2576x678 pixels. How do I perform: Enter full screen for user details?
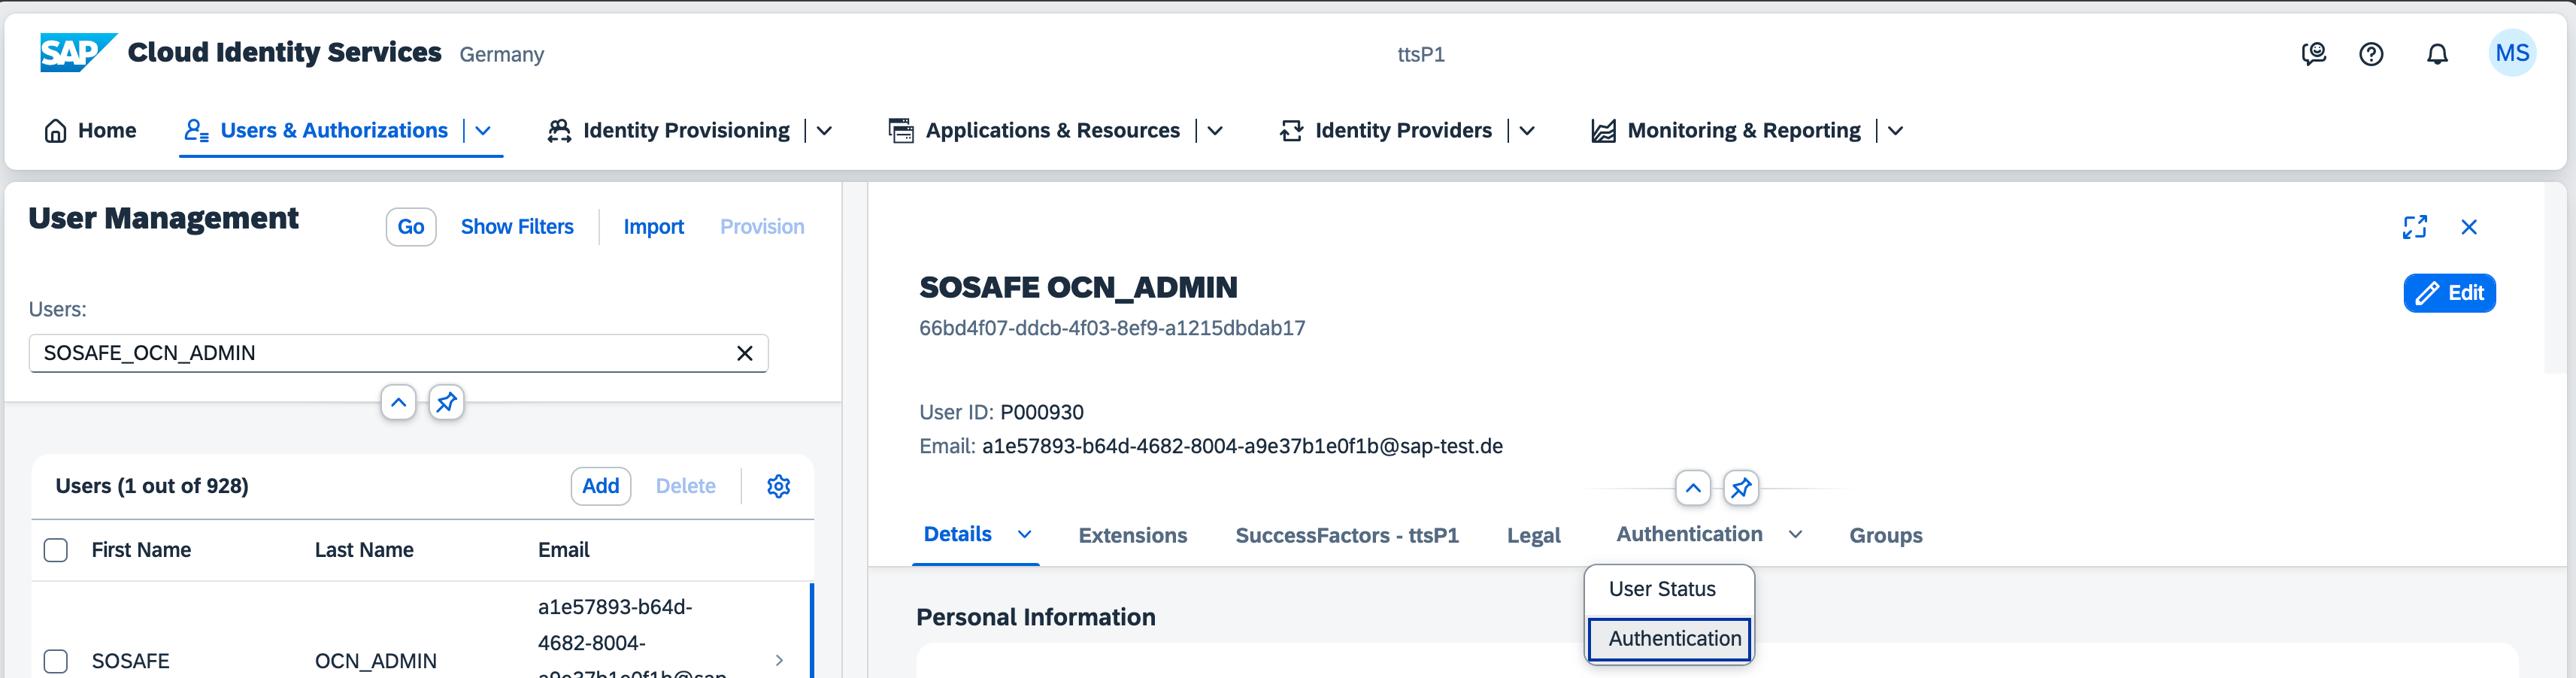tap(2414, 227)
